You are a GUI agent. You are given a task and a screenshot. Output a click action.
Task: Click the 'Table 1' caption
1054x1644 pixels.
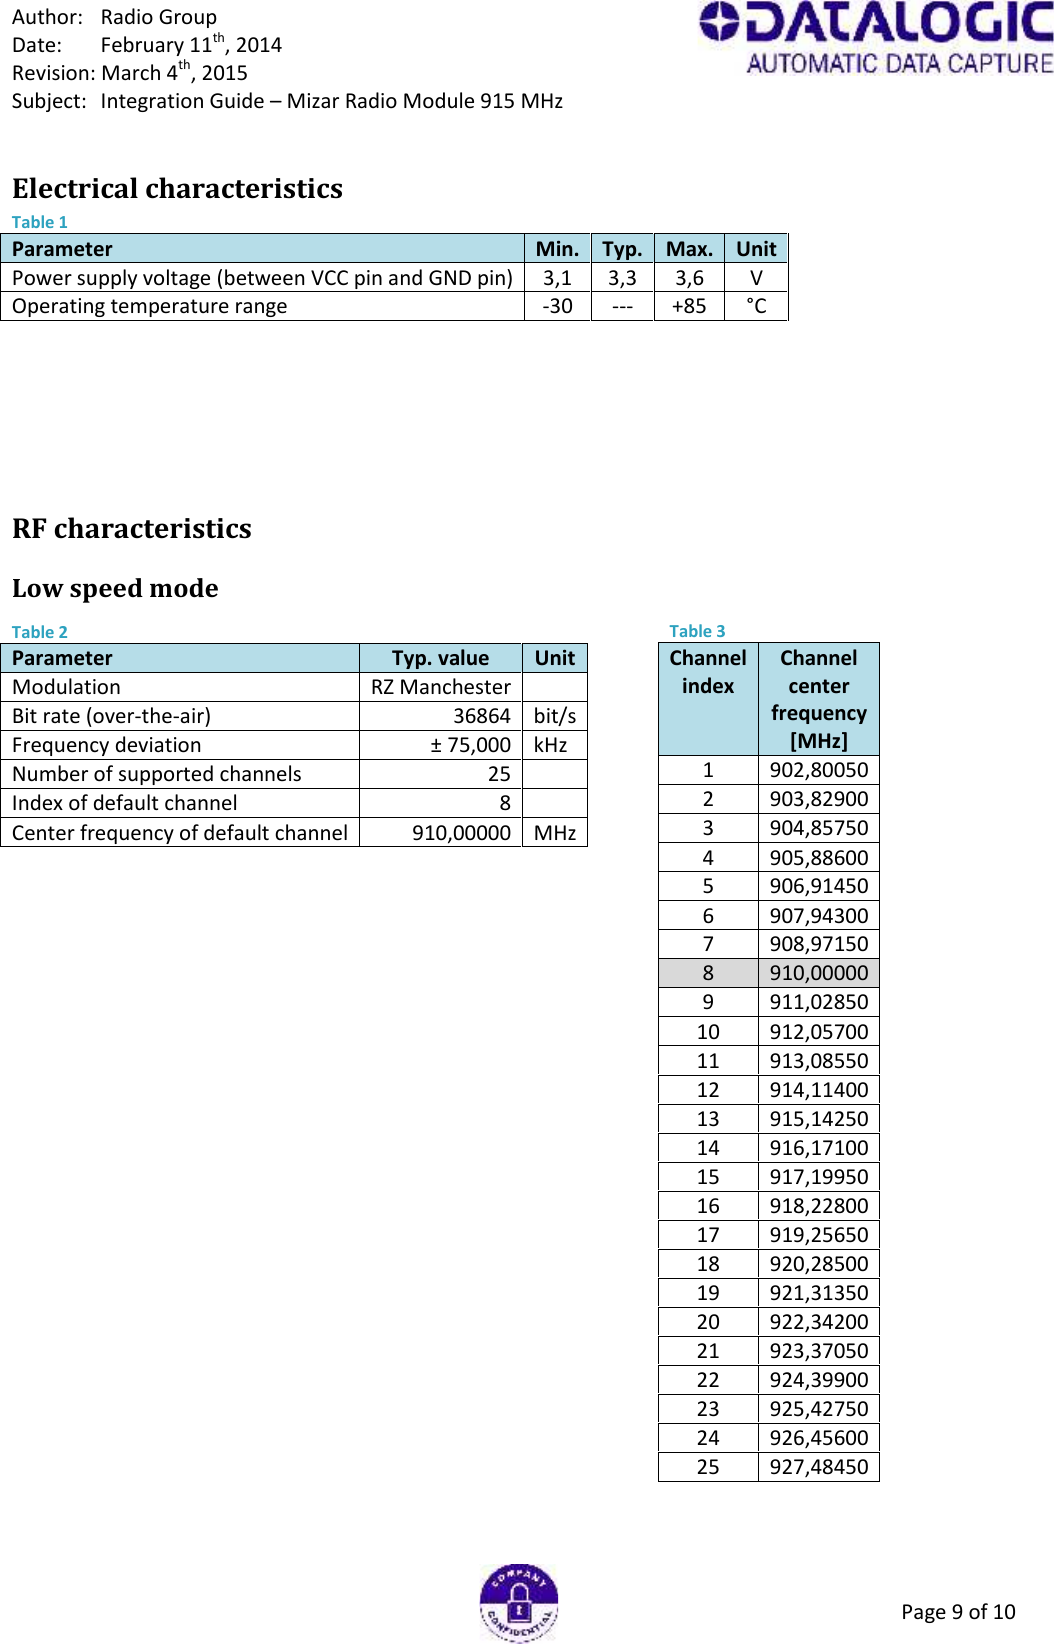pyautogui.click(x=40, y=222)
